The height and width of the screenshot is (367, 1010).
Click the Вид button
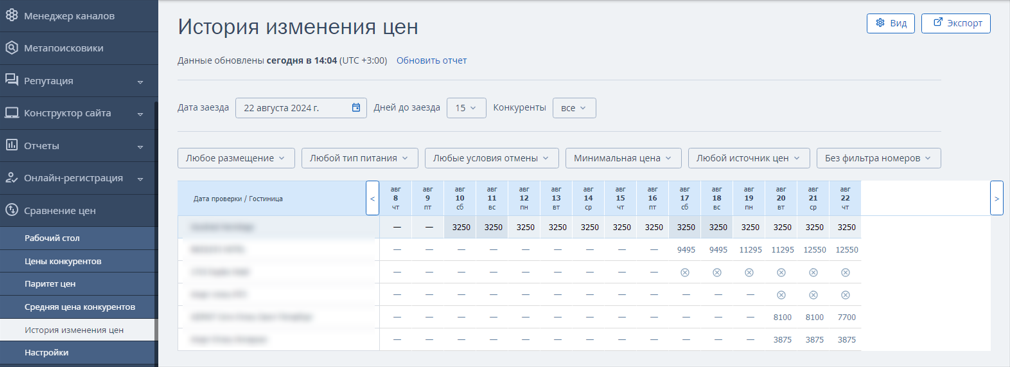click(890, 23)
